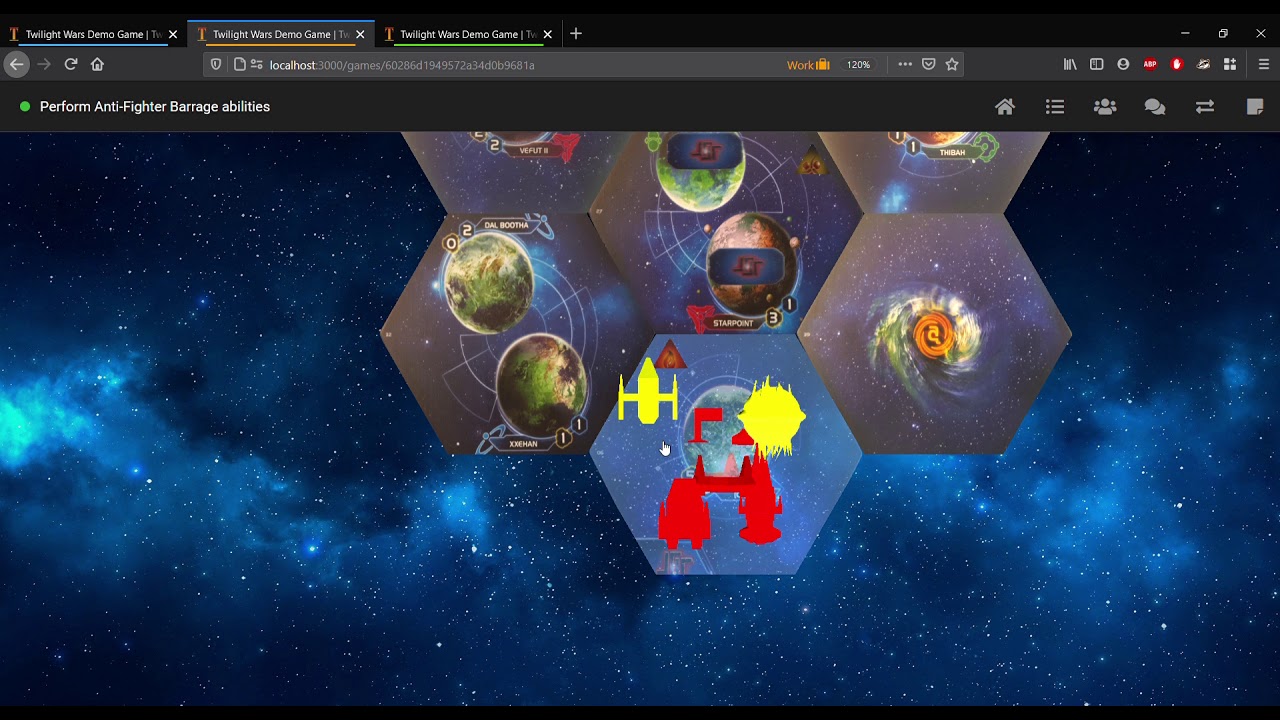Click the Dal Bootha planet
1280x720 pixels.
tap(489, 283)
